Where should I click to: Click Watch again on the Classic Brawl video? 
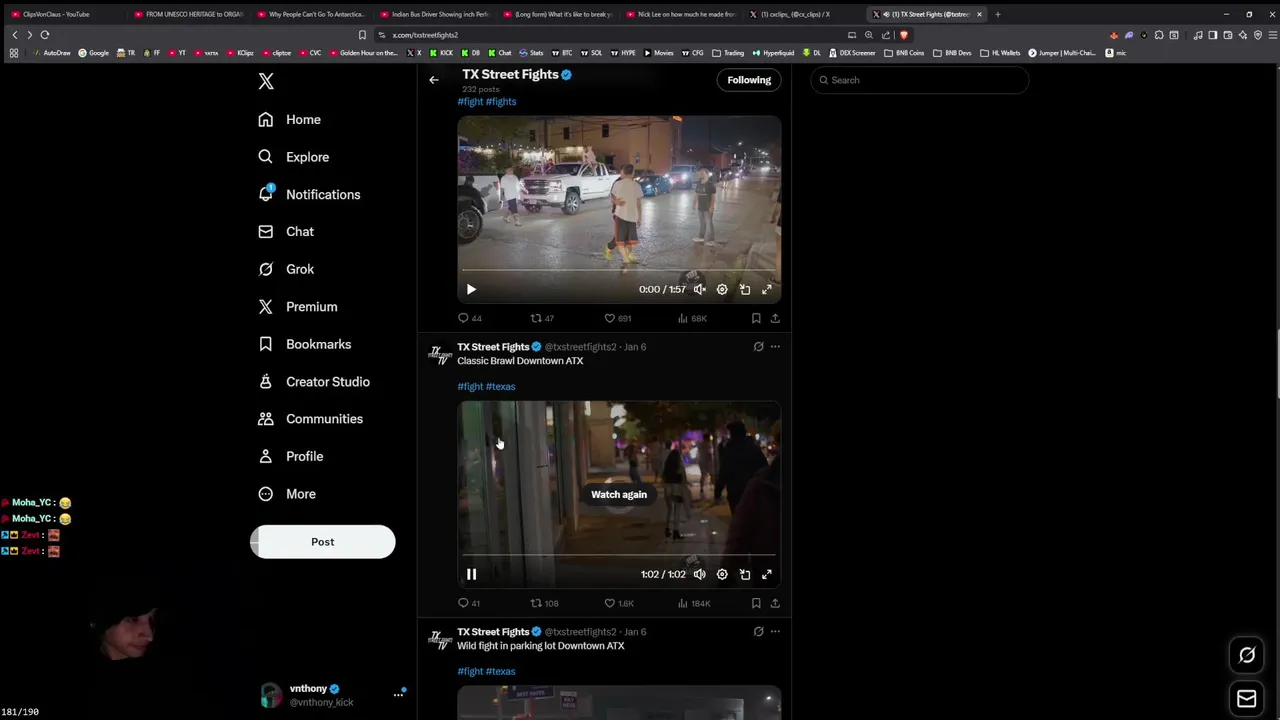coord(619,494)
